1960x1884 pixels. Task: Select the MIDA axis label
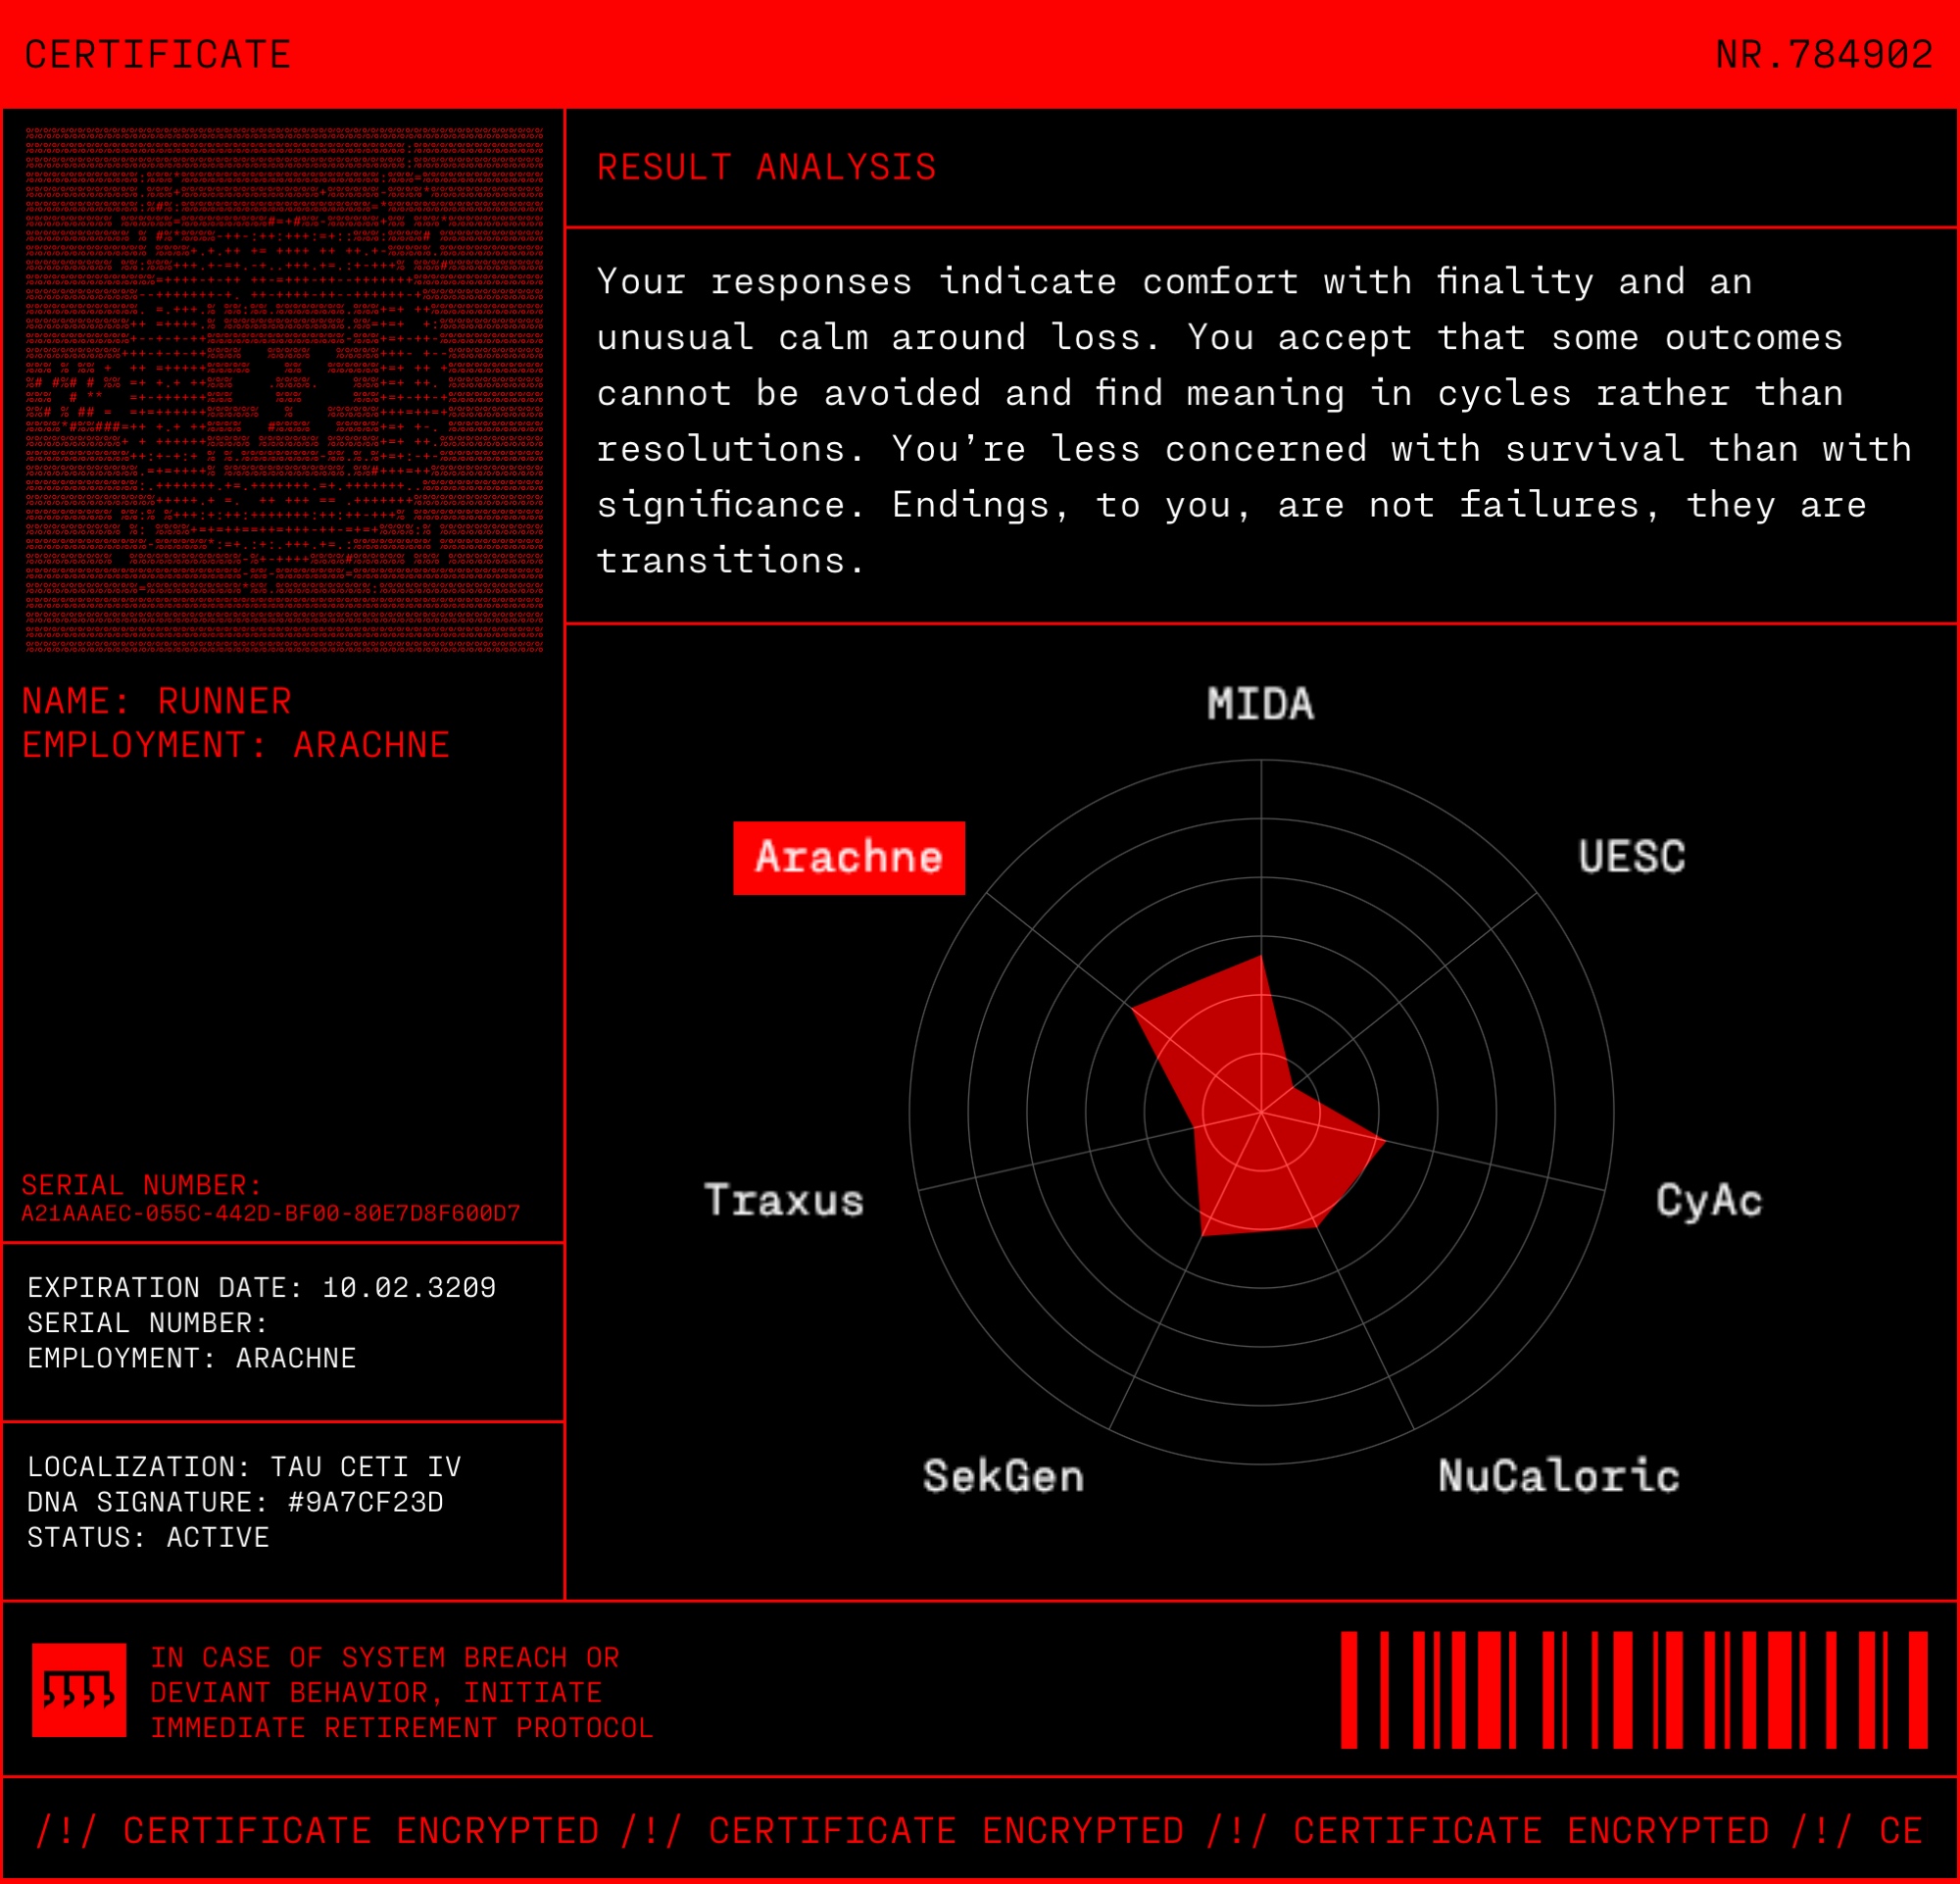[1260, 704]
